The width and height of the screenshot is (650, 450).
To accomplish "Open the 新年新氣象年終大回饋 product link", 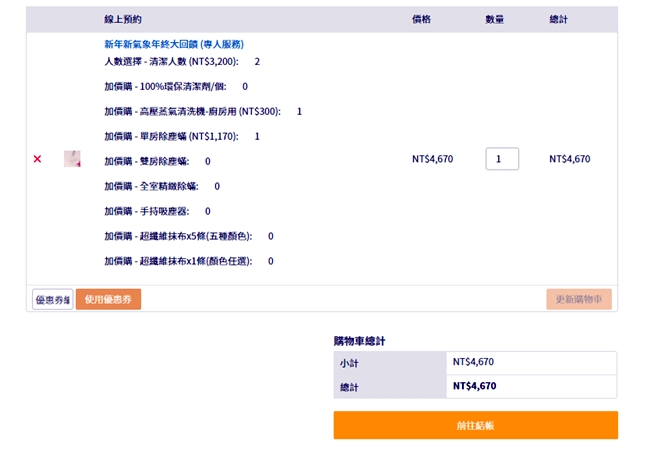I will point(174,44).
